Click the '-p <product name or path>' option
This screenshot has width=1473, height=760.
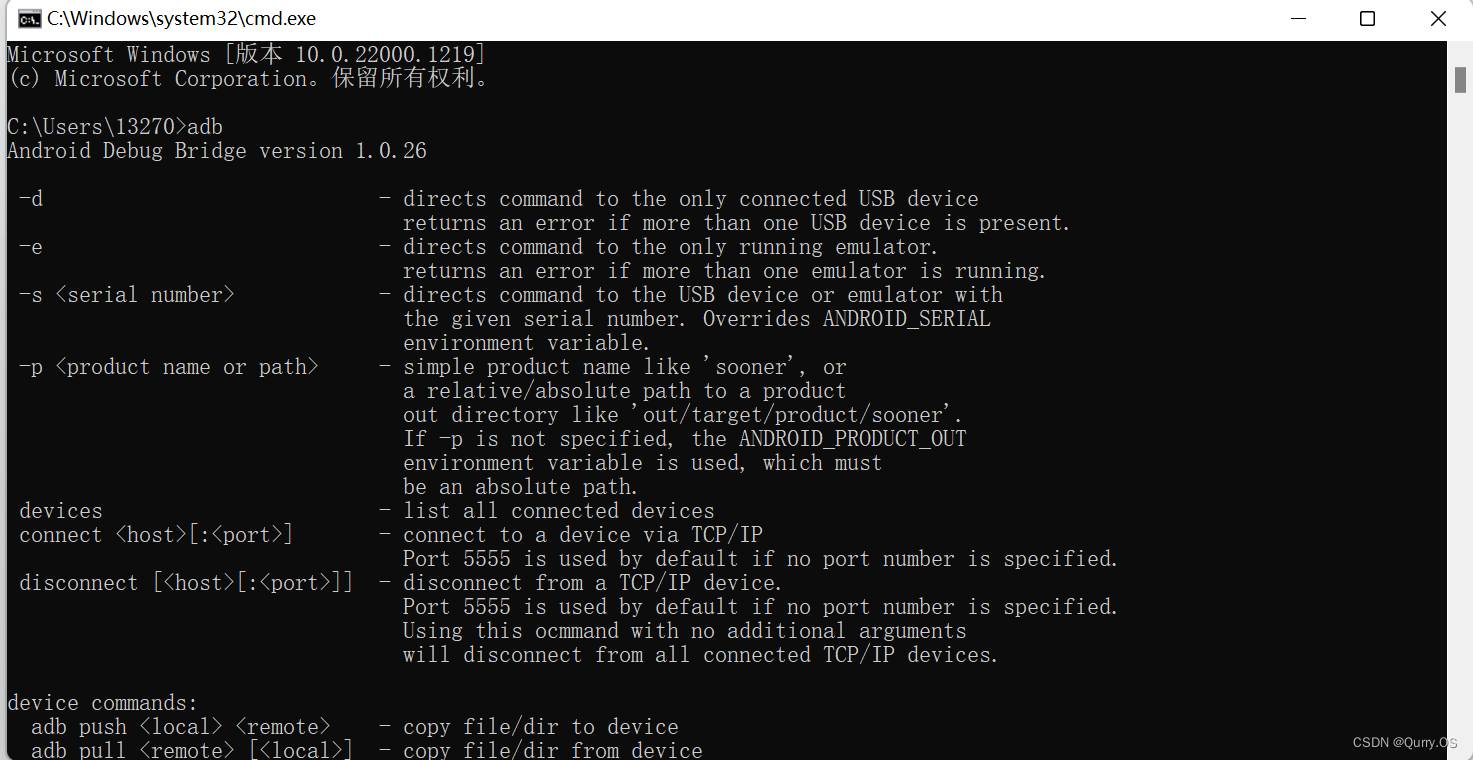tap(169, 367)
